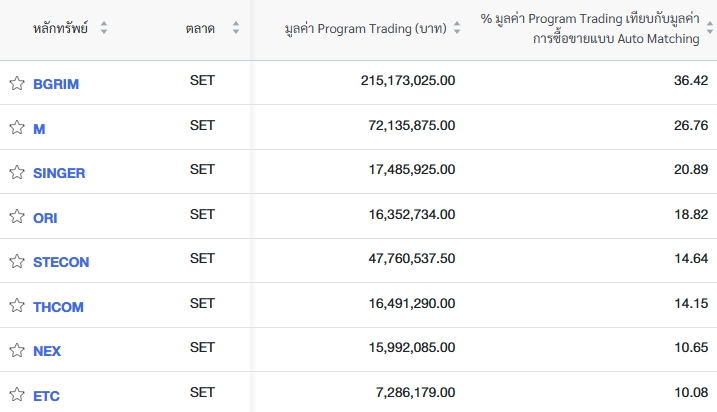Click percentage 18.82 for ORI
The width and height of the screenshot is (717, 412).
tap(691, 214)
